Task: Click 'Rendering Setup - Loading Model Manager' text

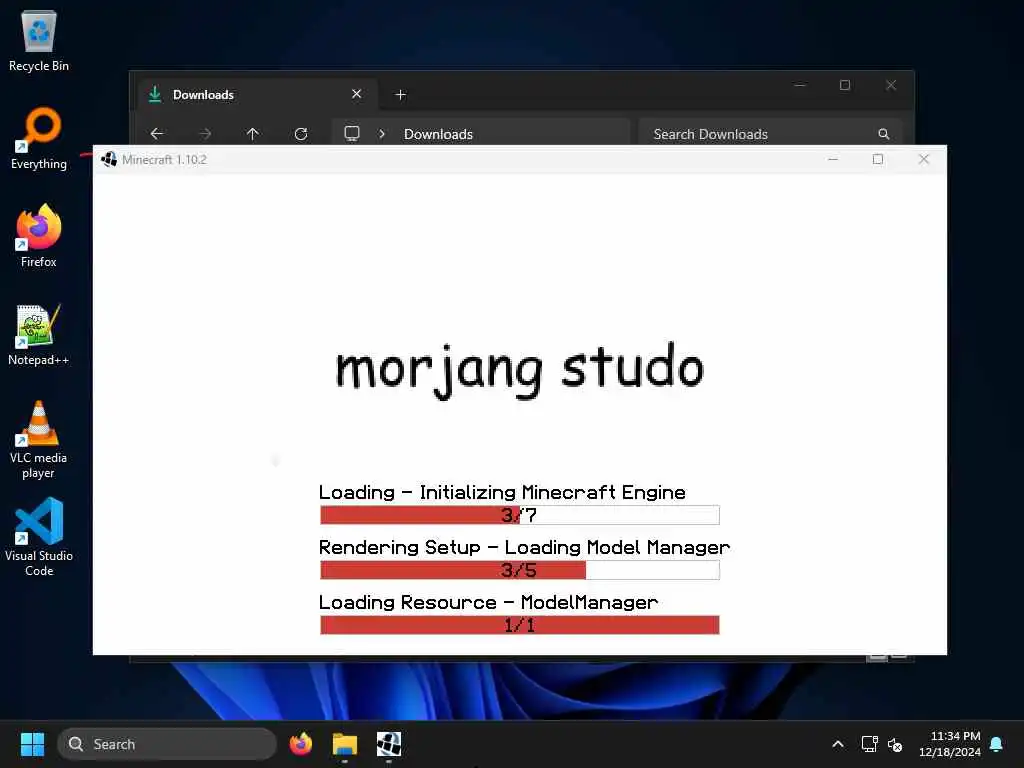Action: [524, 547]
